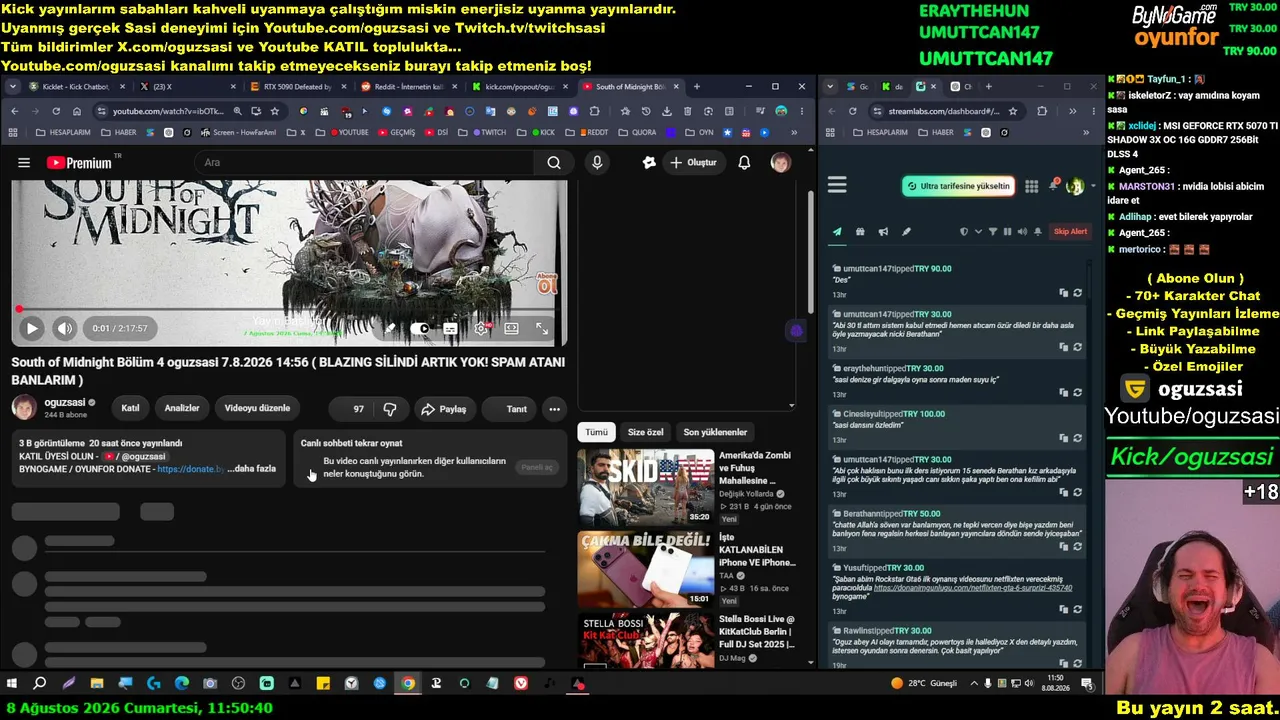Image resolution: width=1280 pixels, height=720 pixels.
Task: Open the Streamlabs shield moderation icon
Action: coord(964,232)
